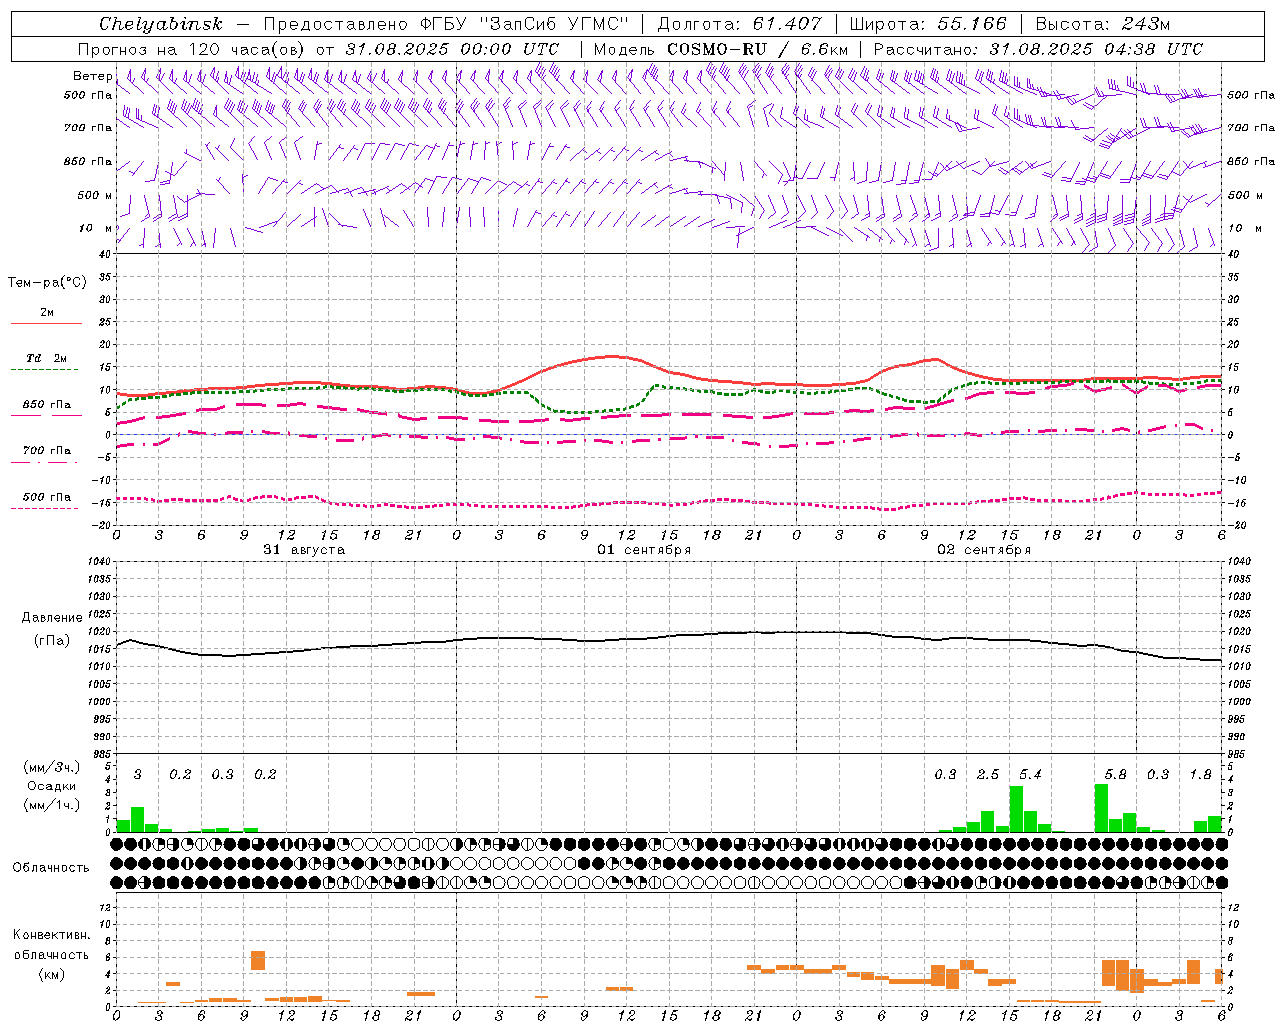Select the Модель COSMO-RU / 6.6км label
Image resolution: width=1280 pixels, height=1024 pixels.
(721, 49)
